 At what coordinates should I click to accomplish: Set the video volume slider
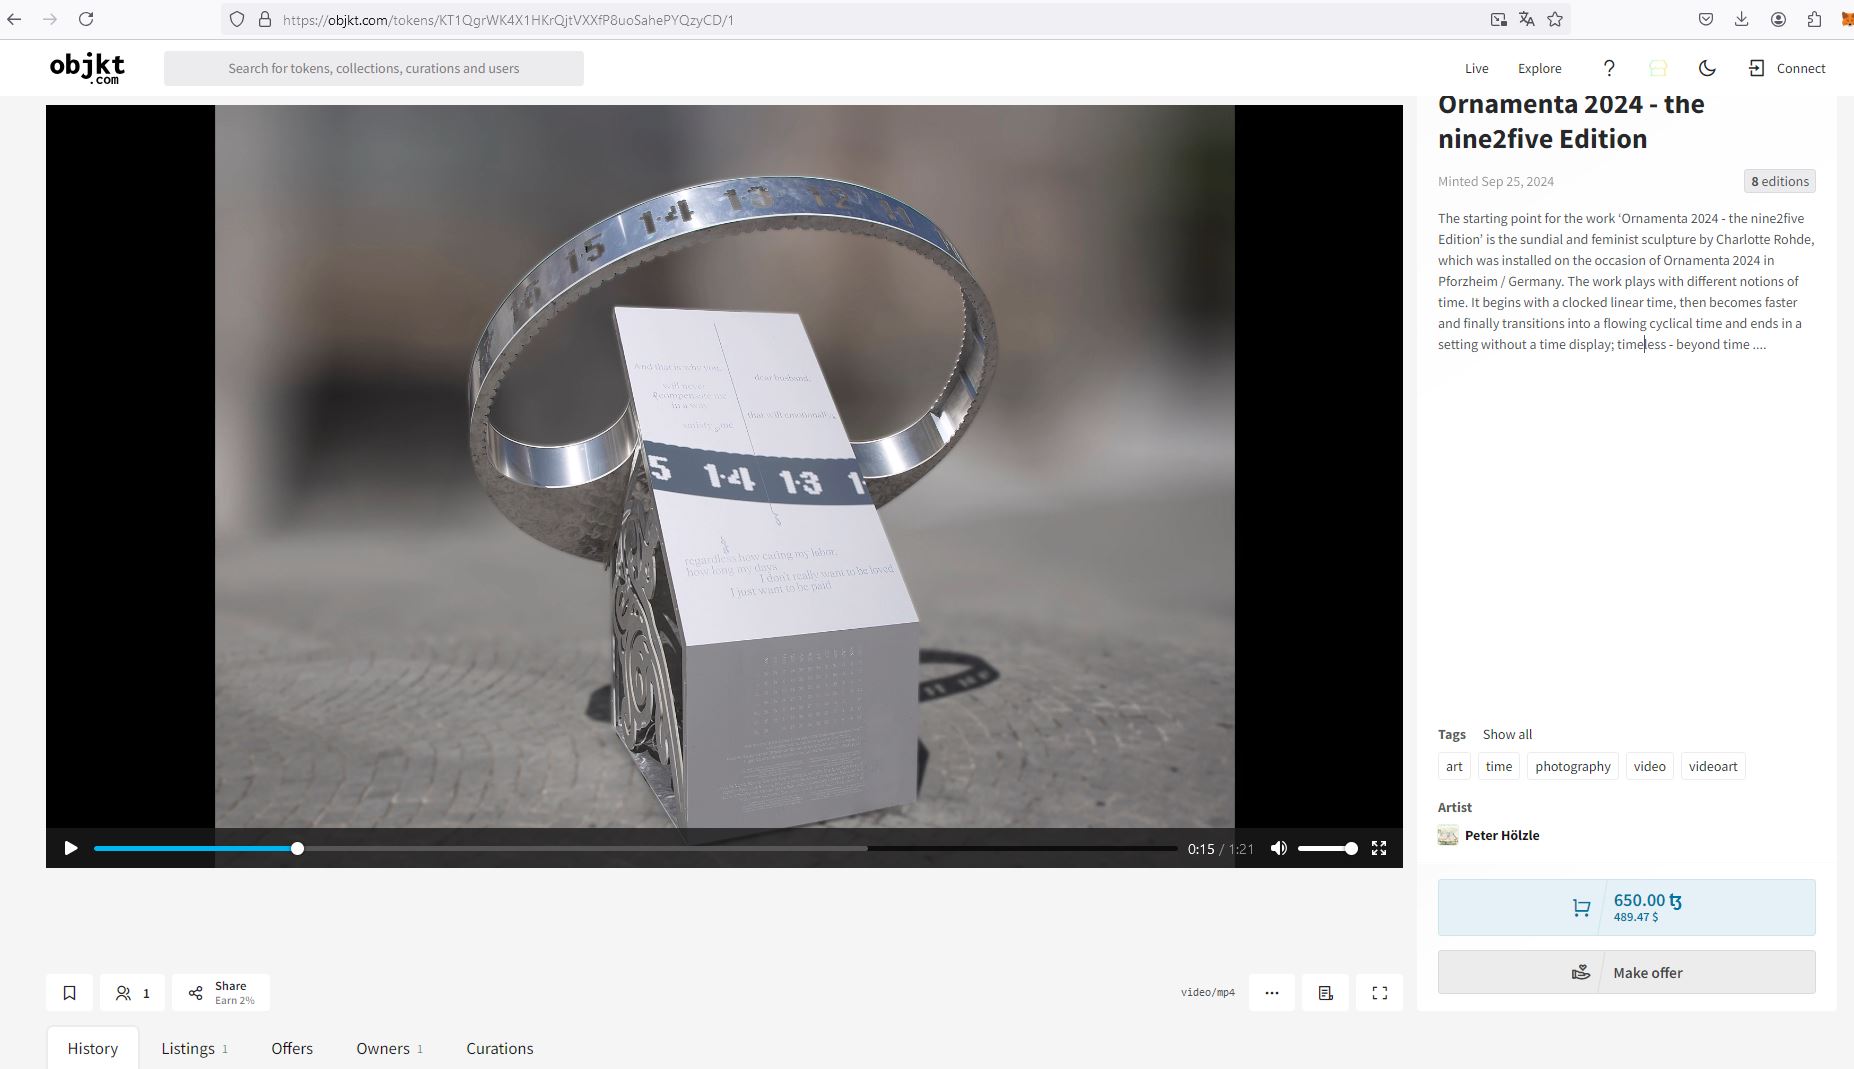click(x=1327, y=848)
